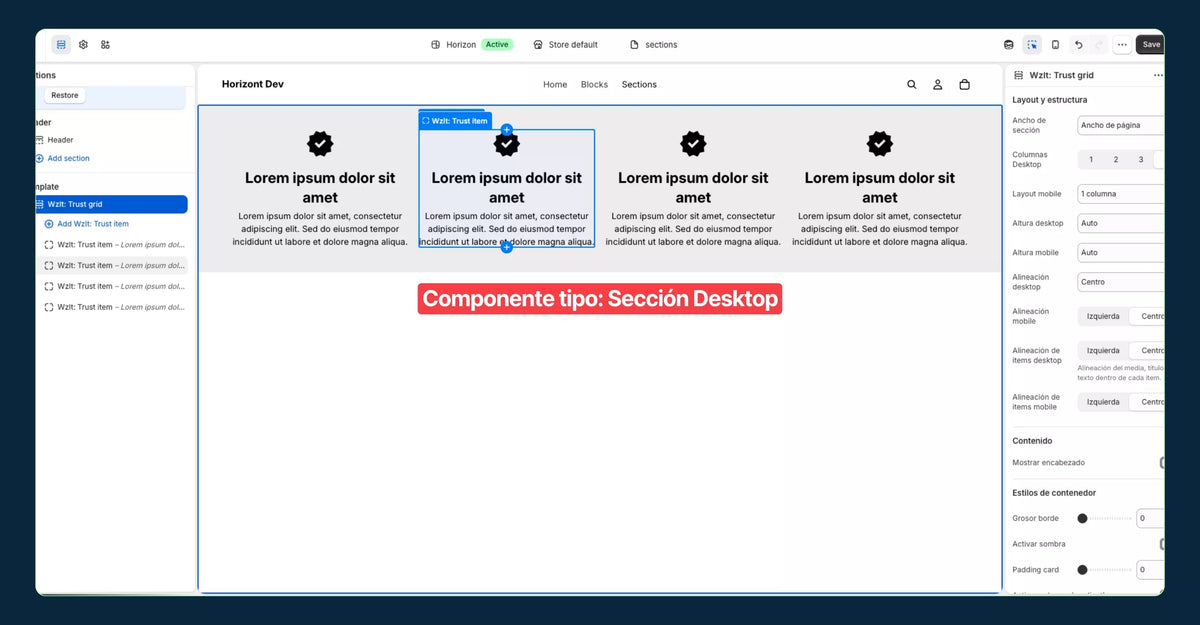Click the search icon in store preview header
The image size is (1200, 625).
coord(912,85)
